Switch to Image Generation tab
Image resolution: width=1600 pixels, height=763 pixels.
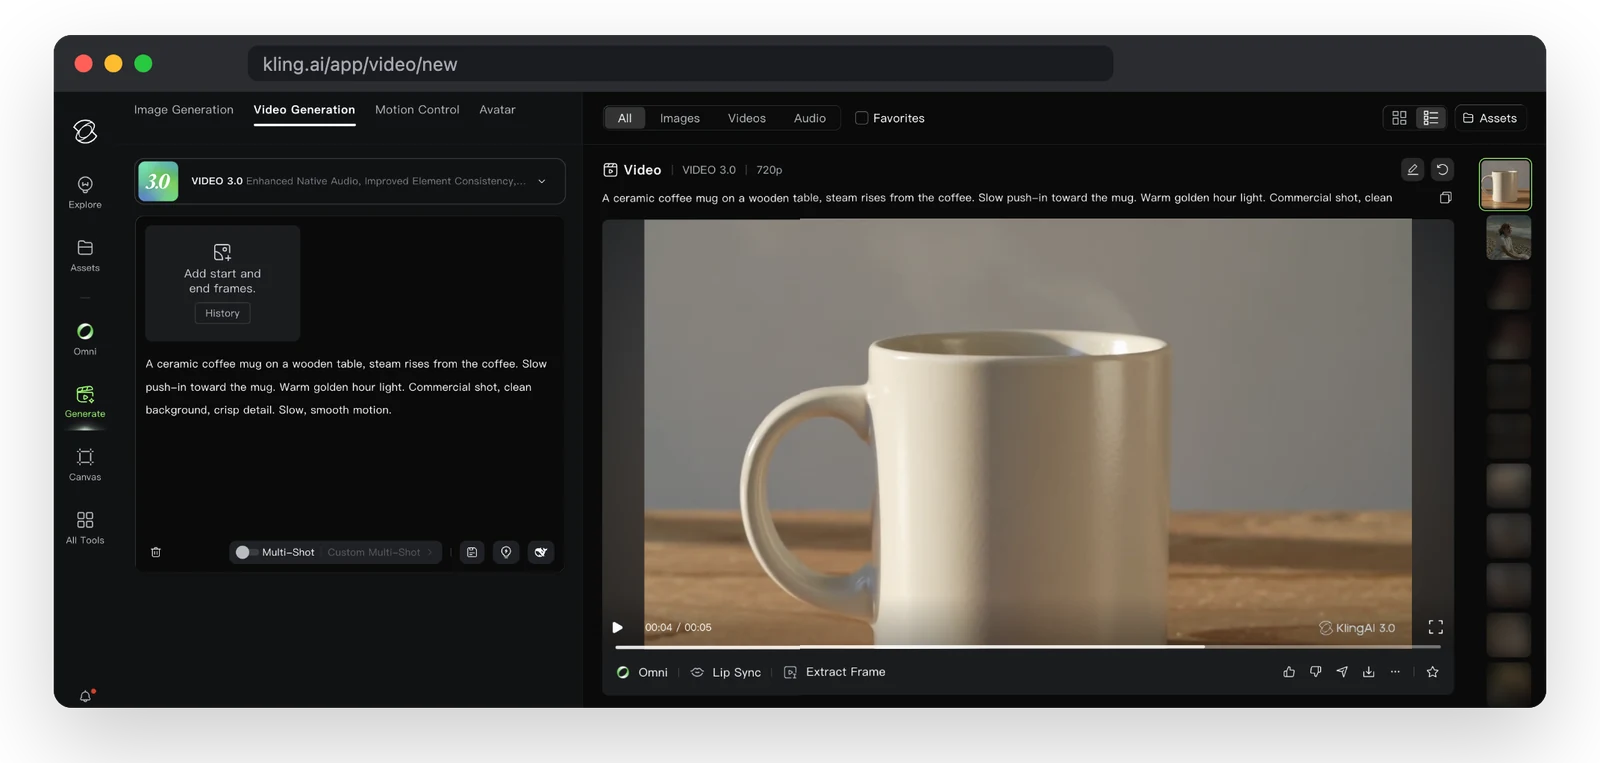(x=184, y=110)
